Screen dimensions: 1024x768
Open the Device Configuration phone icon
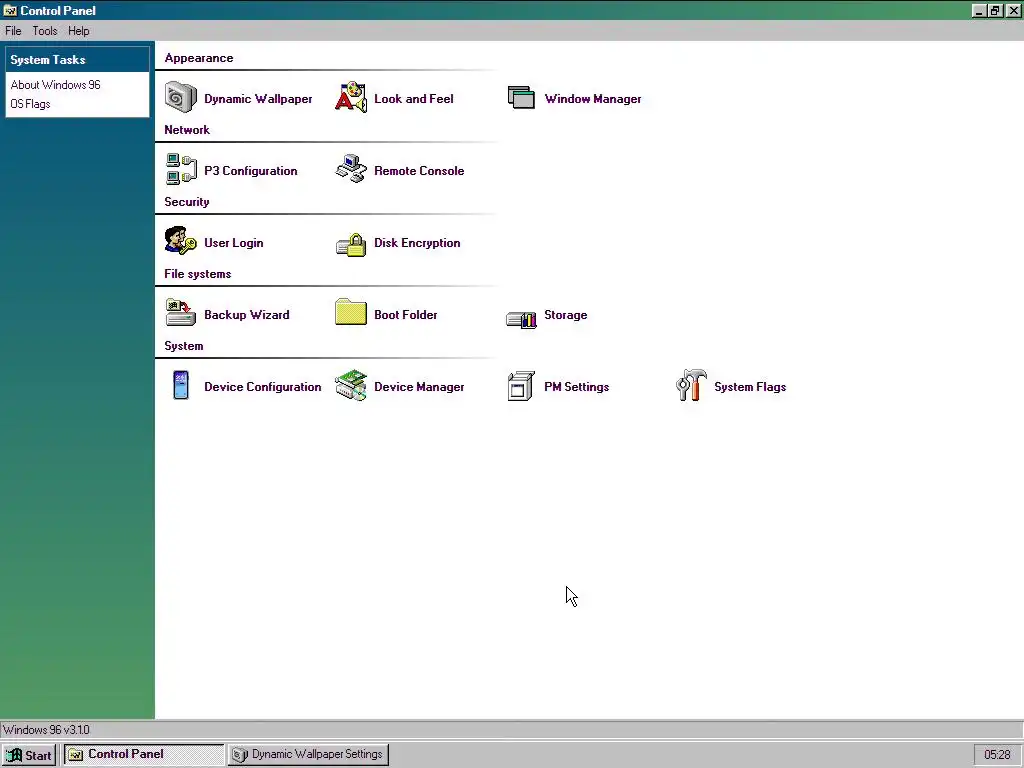pos(181,385)
